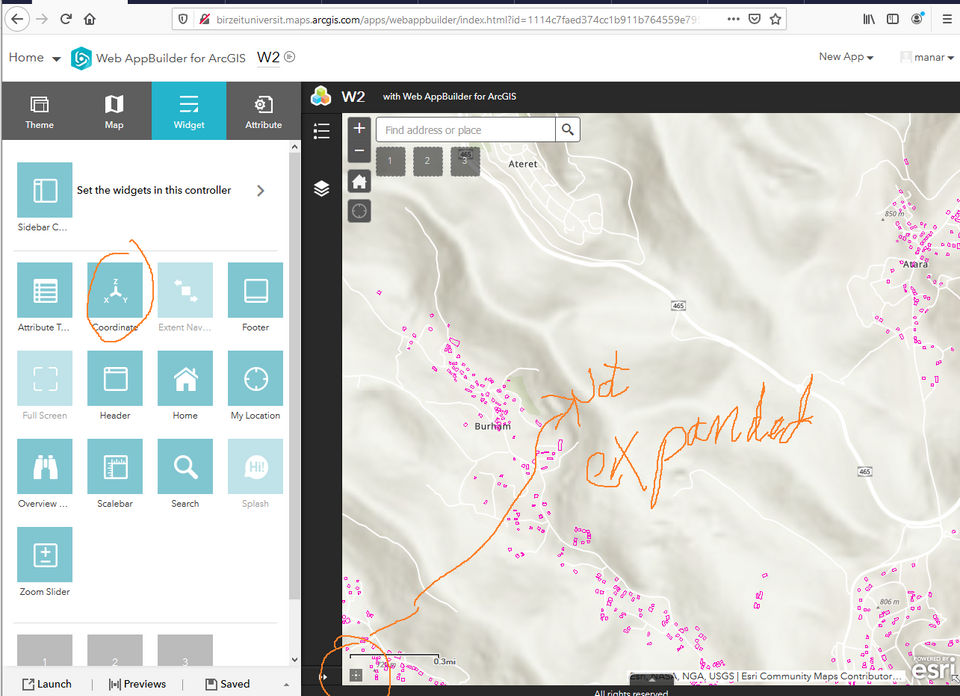
Task: Select the My Location widget tile
Action: [x=255, y=378]
